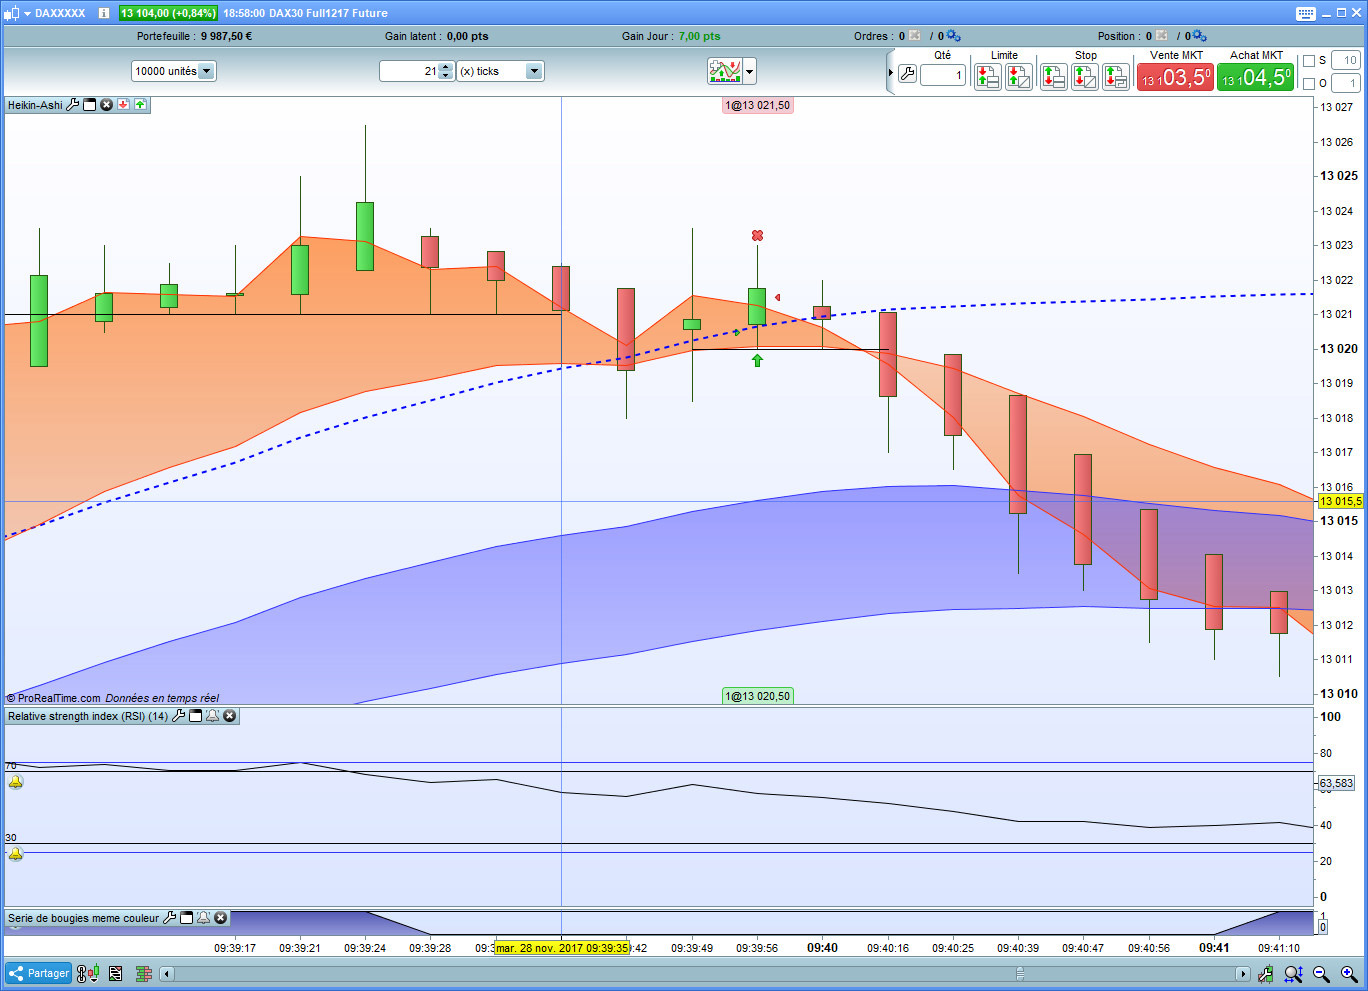Set alert on Serie de bougies bell
Viewport: 1368px width, 991px height.
click(203, 918)
